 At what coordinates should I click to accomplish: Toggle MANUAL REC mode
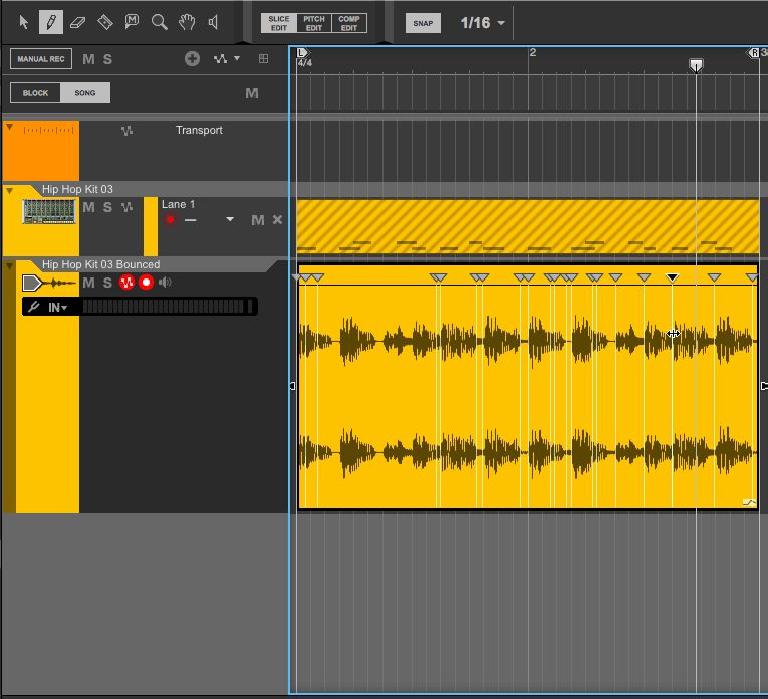pos(41,59)
